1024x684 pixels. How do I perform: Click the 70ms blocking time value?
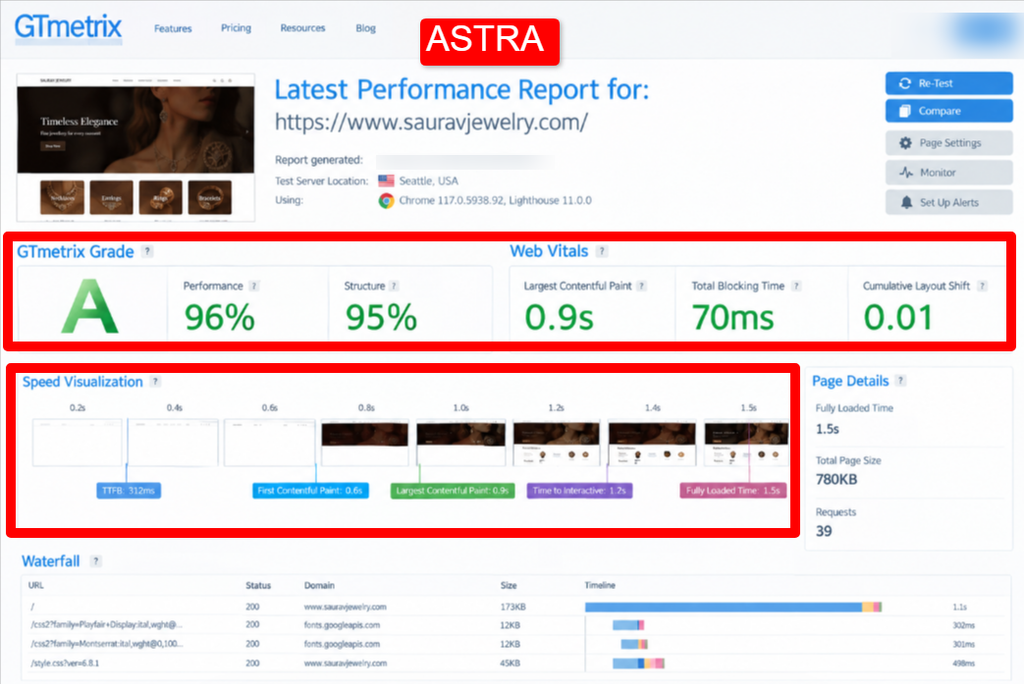[733, 318]
